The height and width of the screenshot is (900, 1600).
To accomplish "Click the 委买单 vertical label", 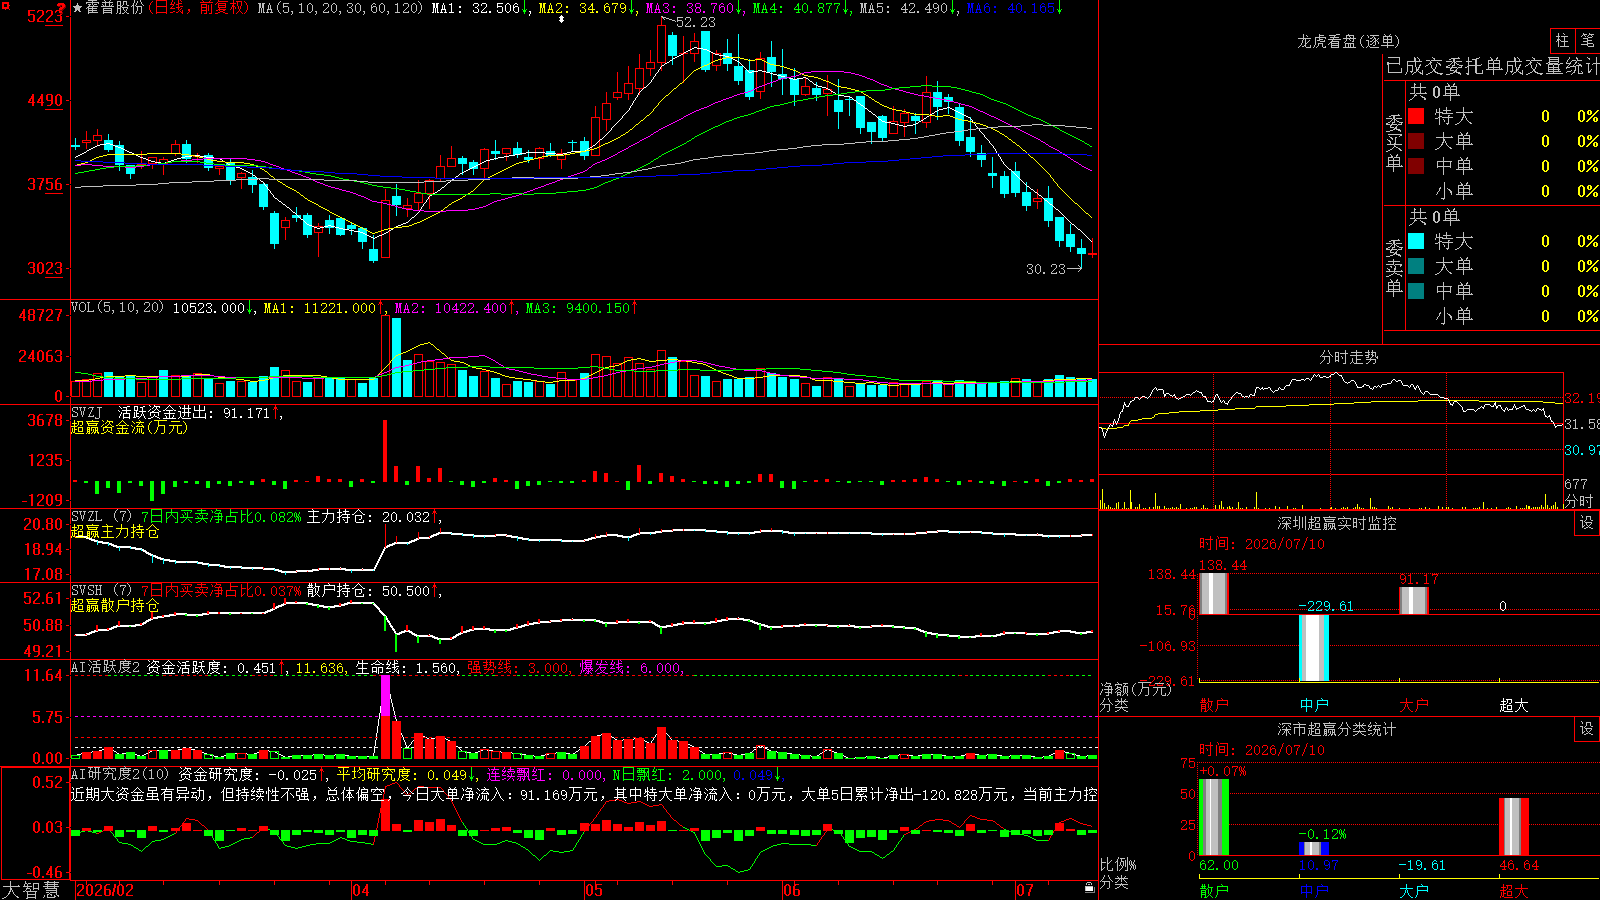I will (x=1394, y=142).
